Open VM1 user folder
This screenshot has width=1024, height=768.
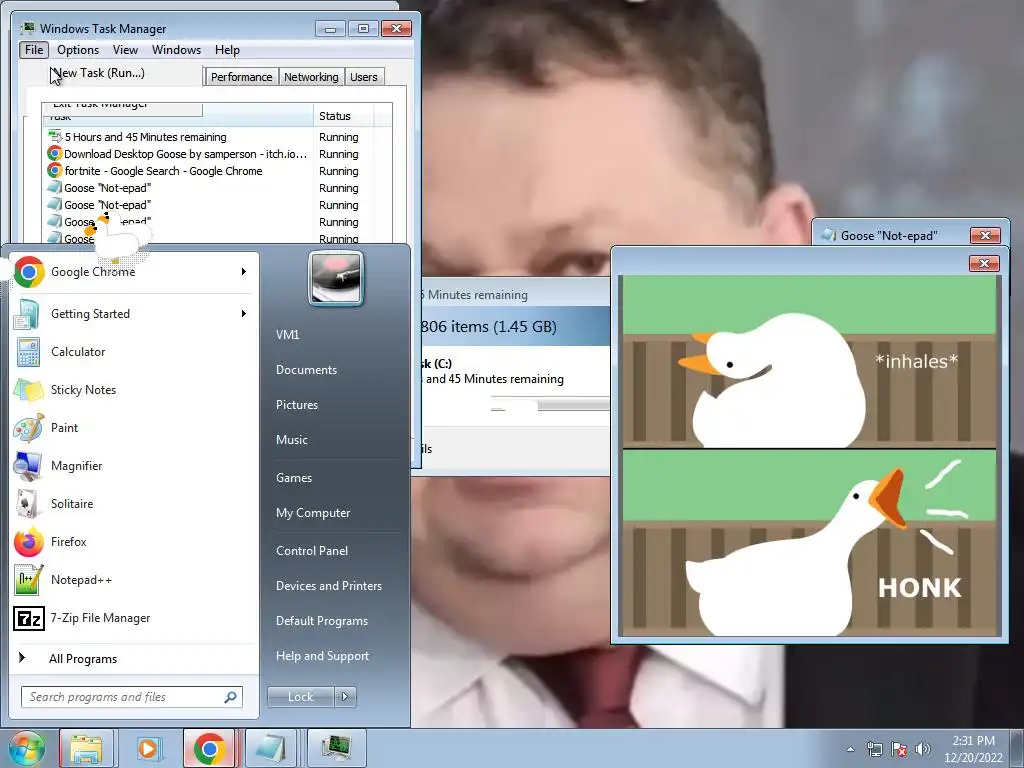pos(287,334)
